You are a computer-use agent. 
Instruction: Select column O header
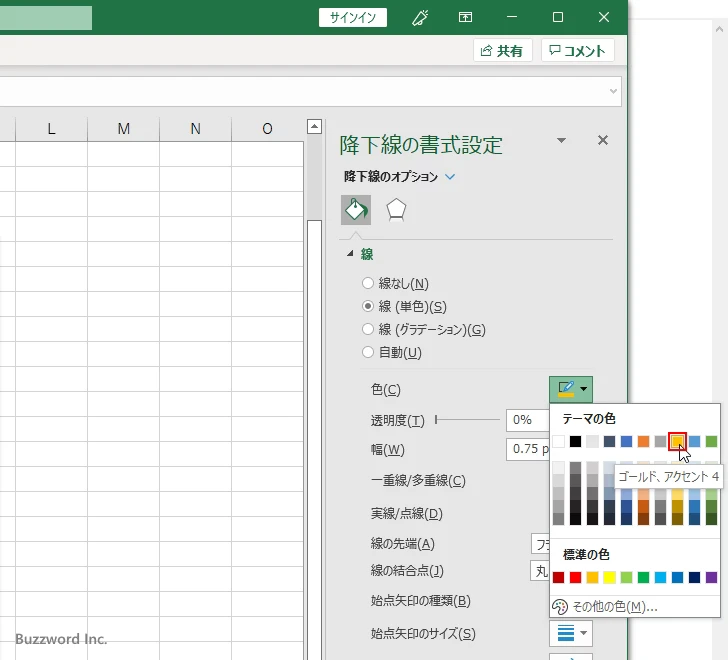267,129
